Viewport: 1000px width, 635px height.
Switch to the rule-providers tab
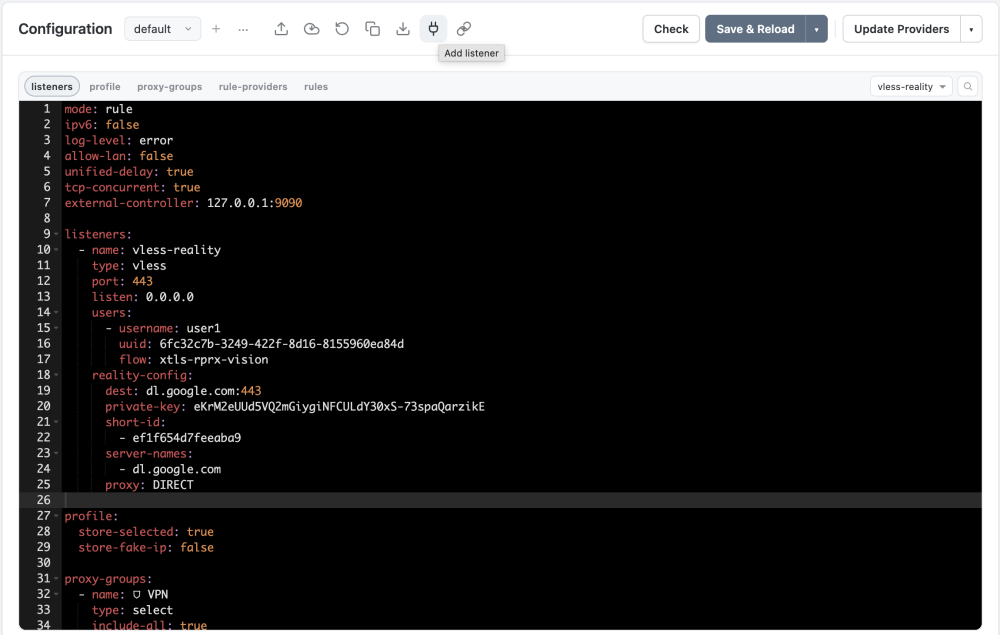[x=253, y=87]
